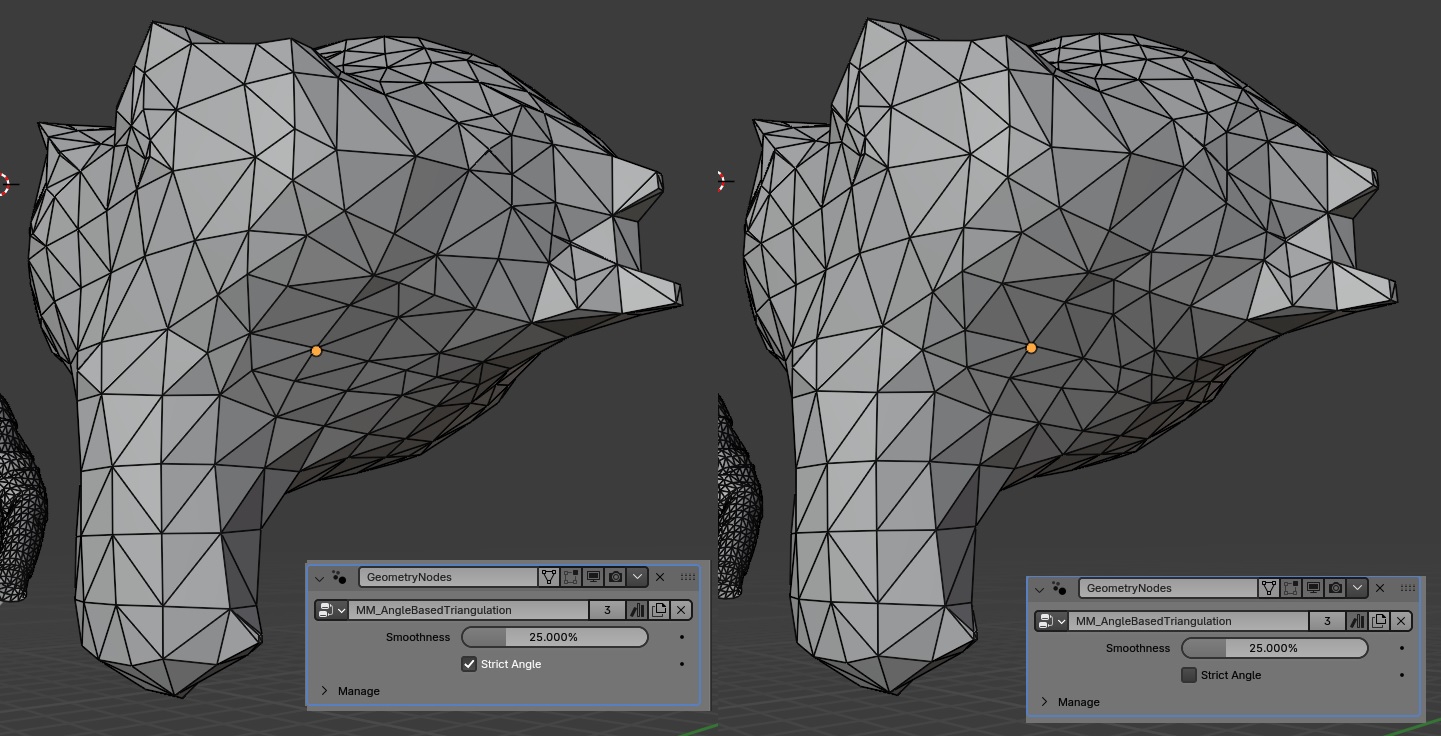Screen dimensions: 1441x736
Task: Click the library books icon in right panel
Action: [x=1357, y=621]
